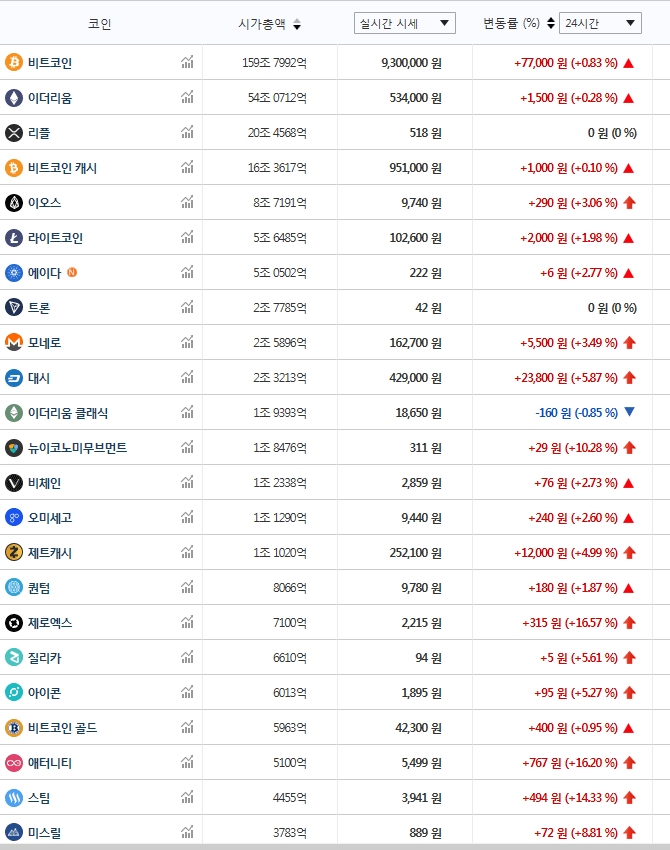This screenshot has width=670, height=850.
Task: Expand the 24시간 period dropdown
Action: [x=600, y=23]
